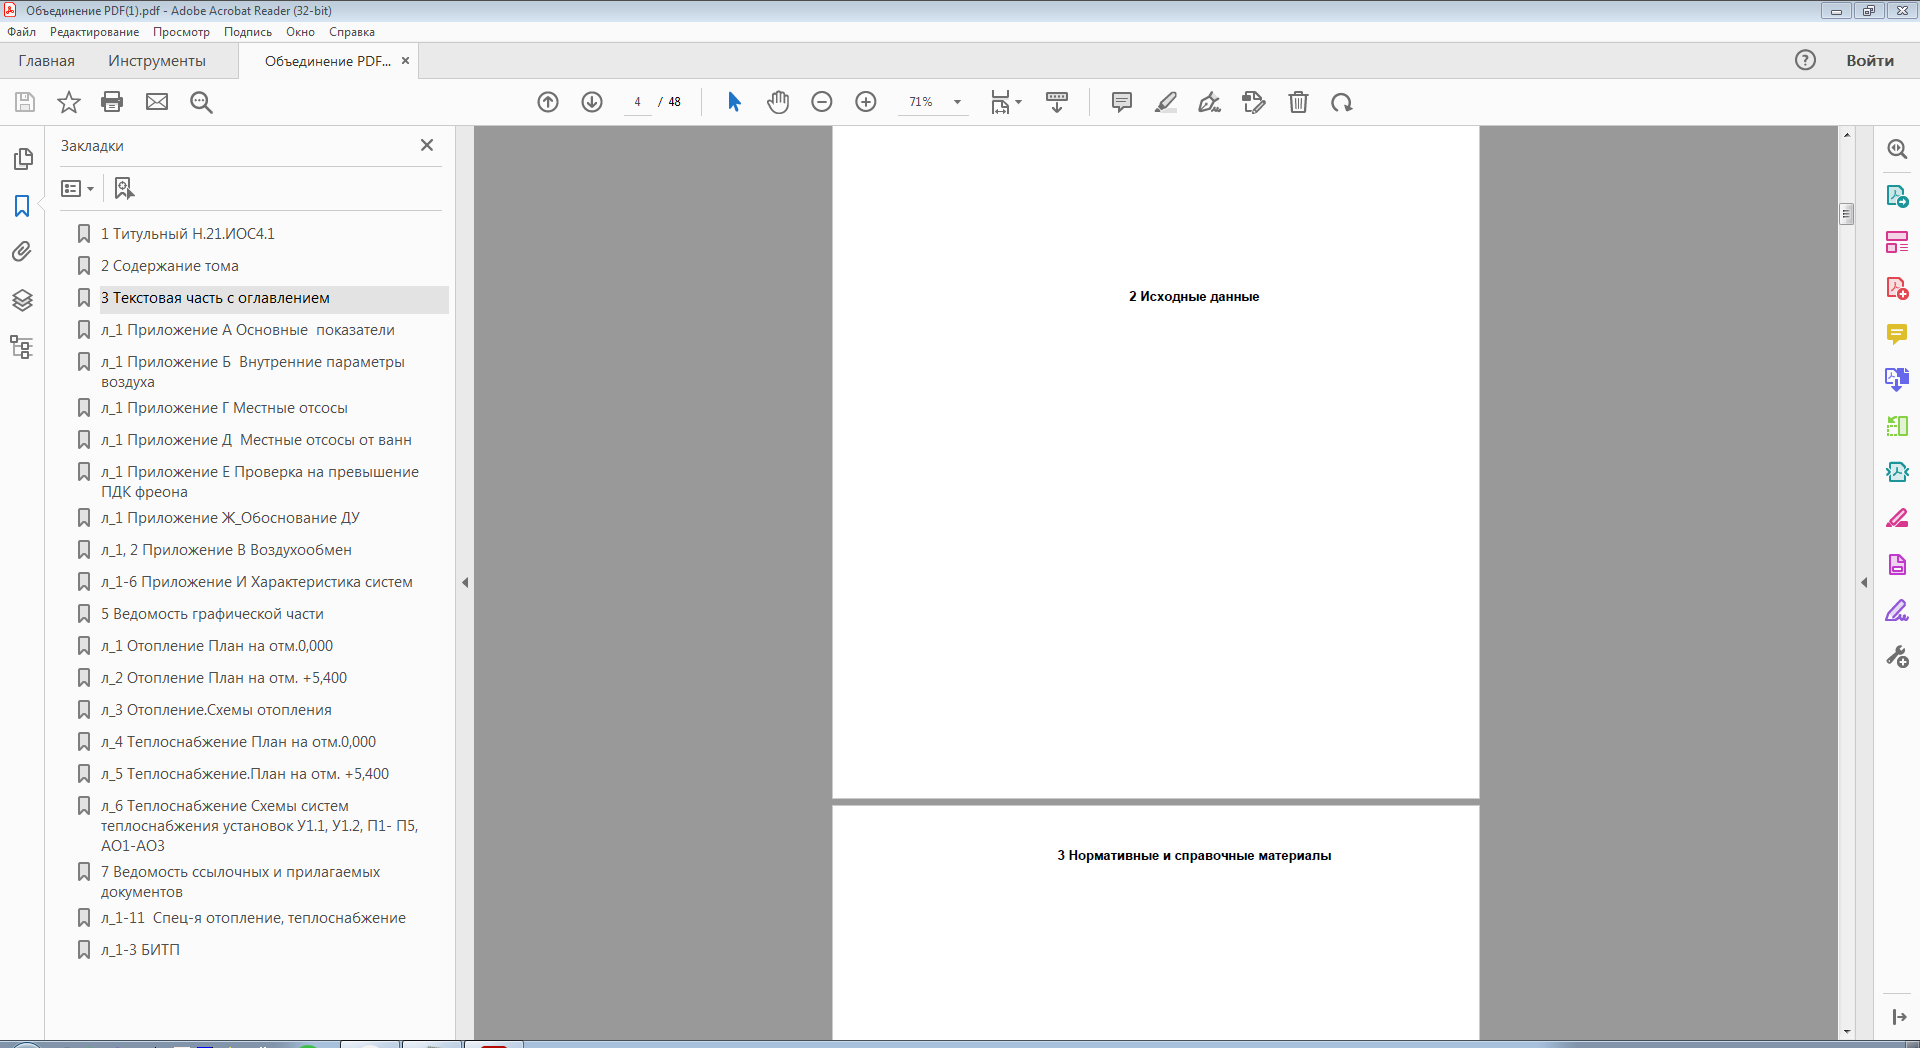Zoom in with plus button
This screenshot has height=1048, width=1920.
(866, 102)
